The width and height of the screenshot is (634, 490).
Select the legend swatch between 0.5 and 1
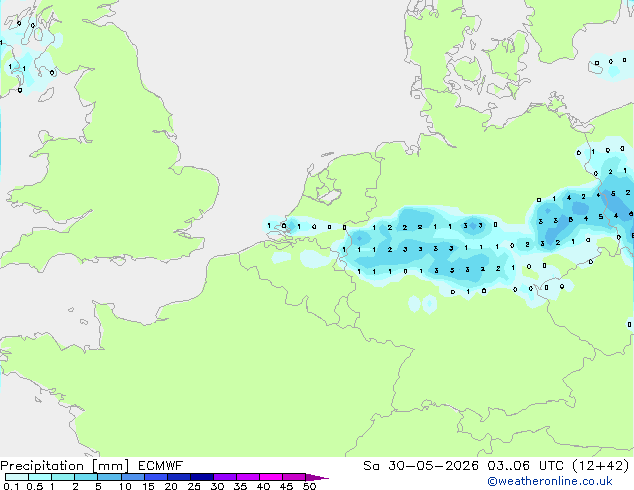pos(40,477)
